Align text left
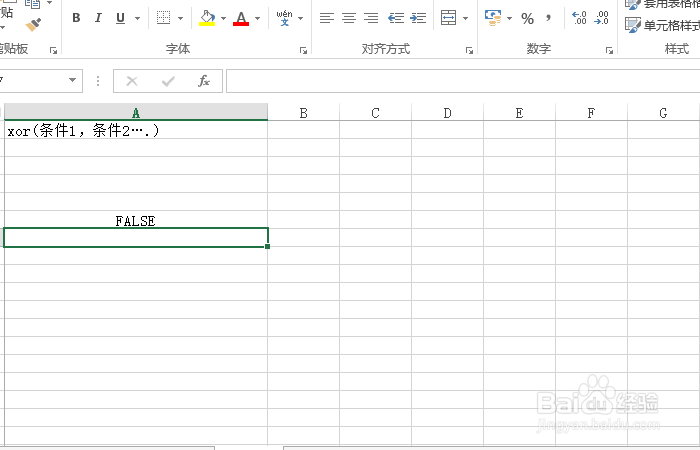 [x=327, y=18]
